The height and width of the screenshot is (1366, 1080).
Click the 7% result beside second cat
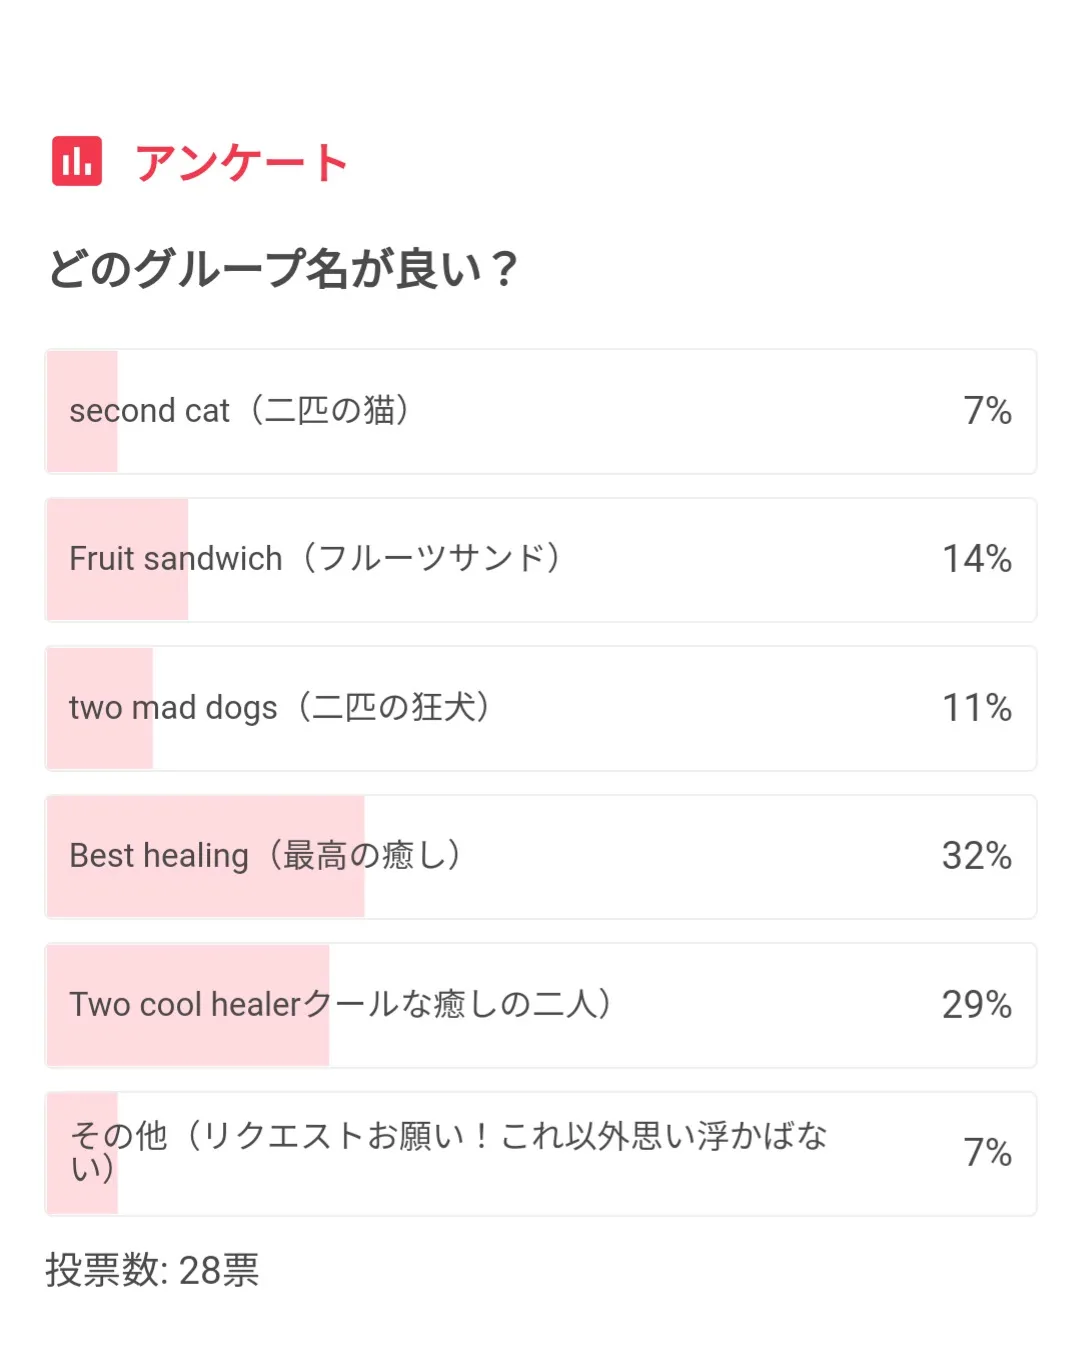pyautogui.click(x=987, y=411)
